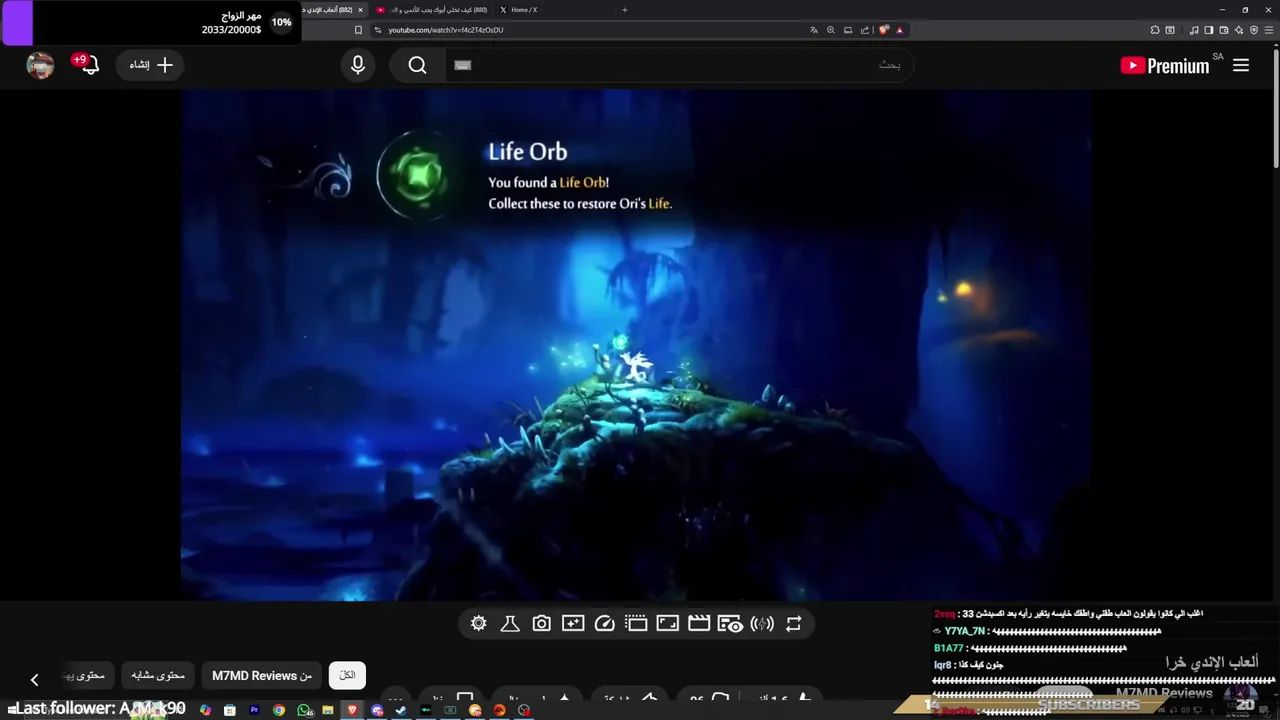
Task: Click the sparkle filters icon
Action: 573,624
